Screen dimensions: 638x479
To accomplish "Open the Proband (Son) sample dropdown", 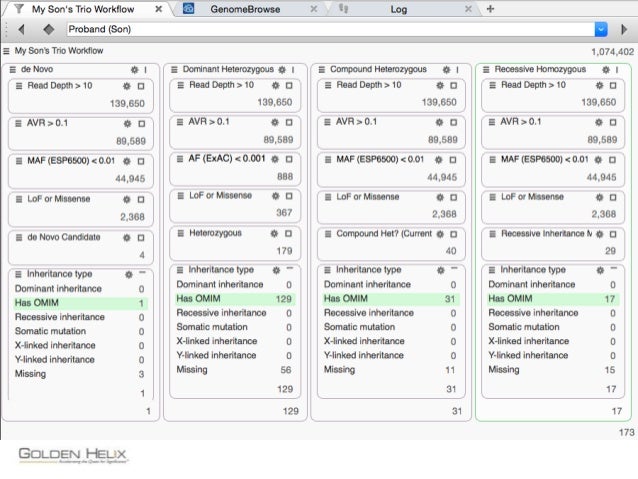I will point(601,29).
